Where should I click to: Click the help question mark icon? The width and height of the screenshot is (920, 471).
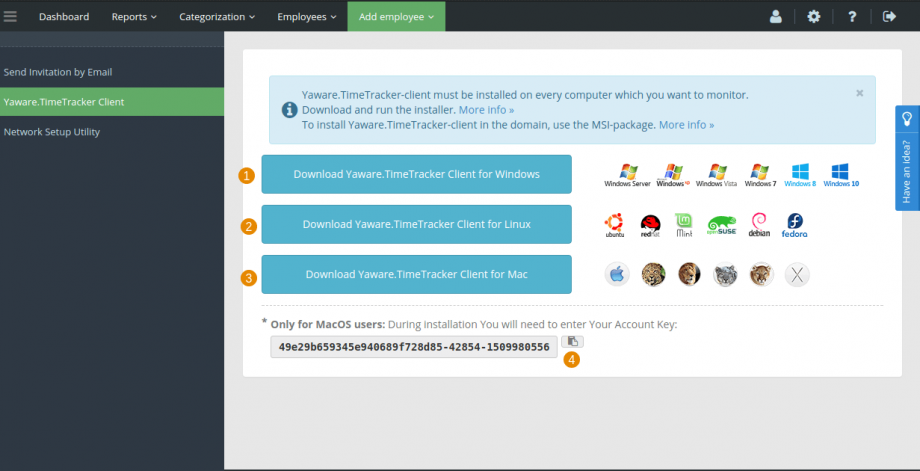852,16
